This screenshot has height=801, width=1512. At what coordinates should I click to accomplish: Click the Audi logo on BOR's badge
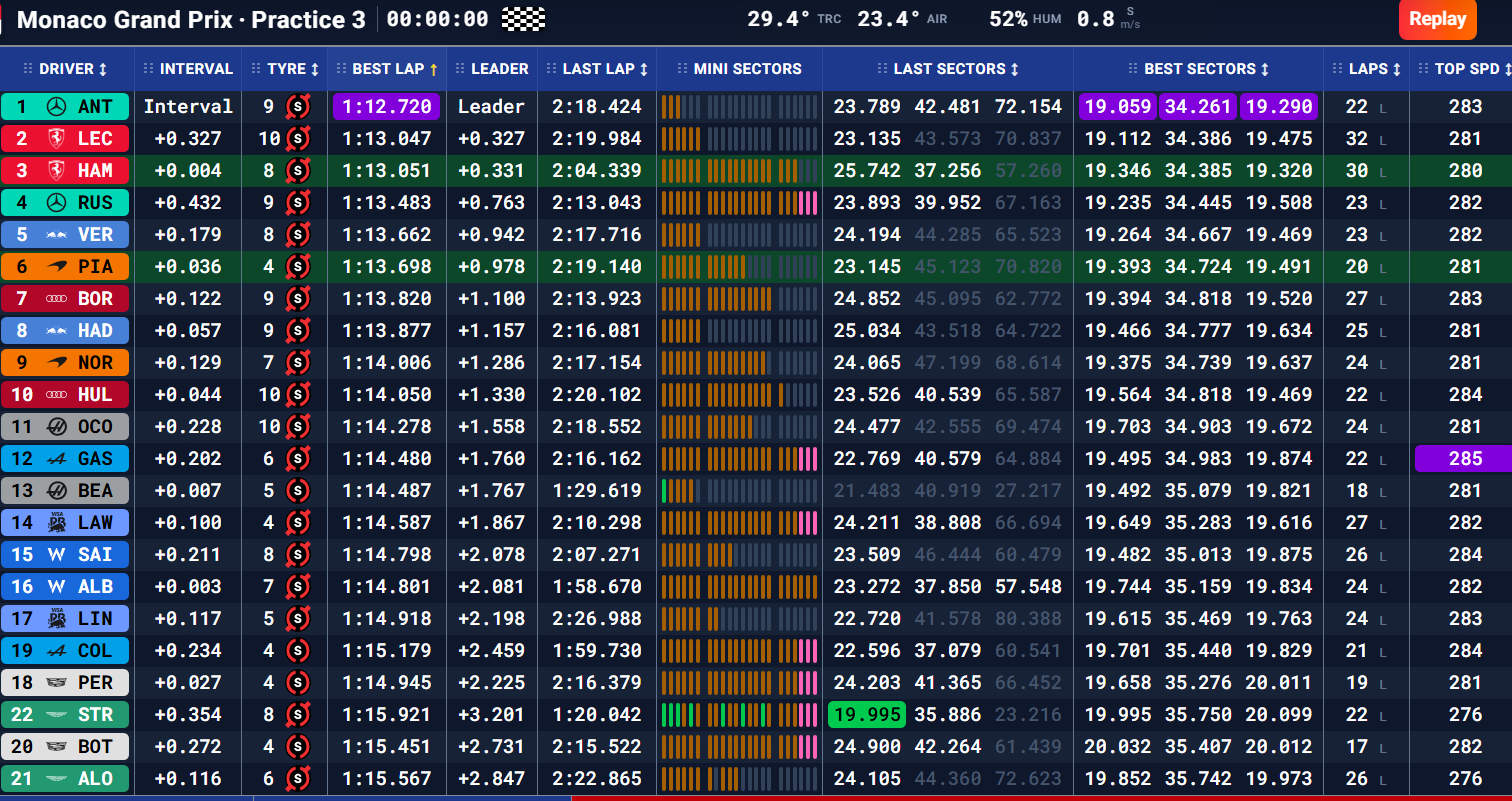coord(56,299)
